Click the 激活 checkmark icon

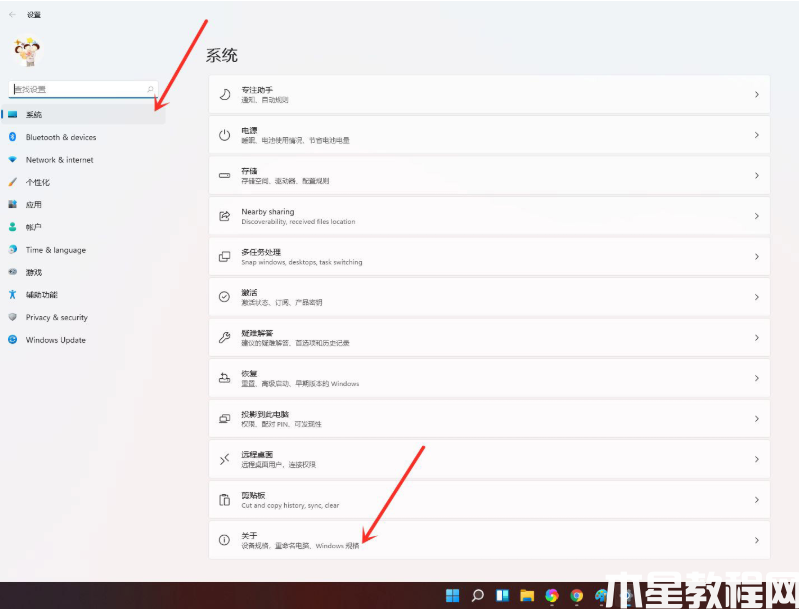coord(224,297)
